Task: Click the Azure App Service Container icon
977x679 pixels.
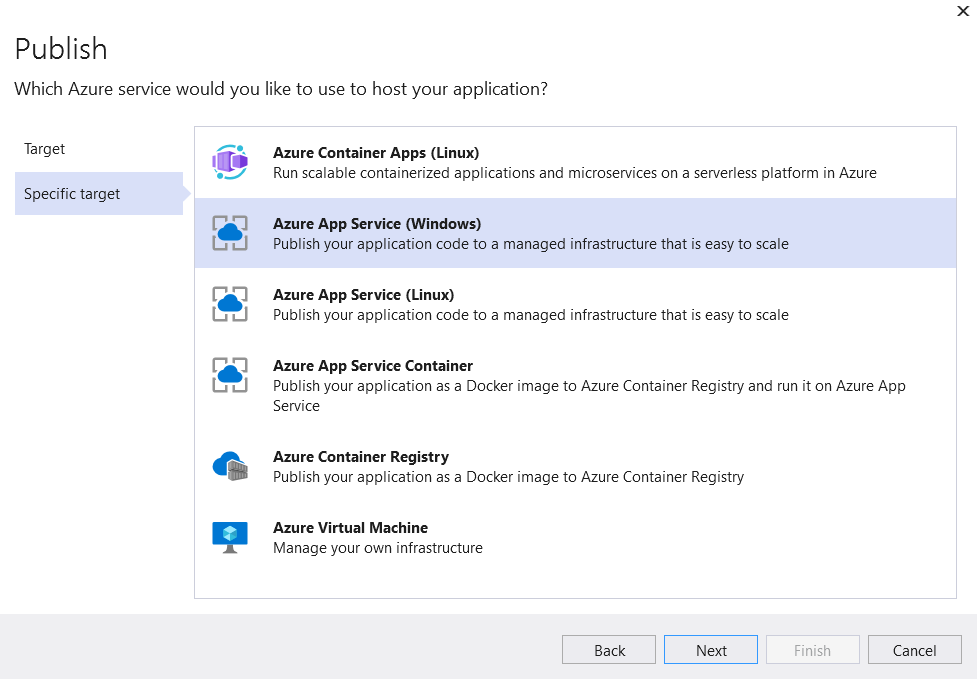Action: point(230,375)
